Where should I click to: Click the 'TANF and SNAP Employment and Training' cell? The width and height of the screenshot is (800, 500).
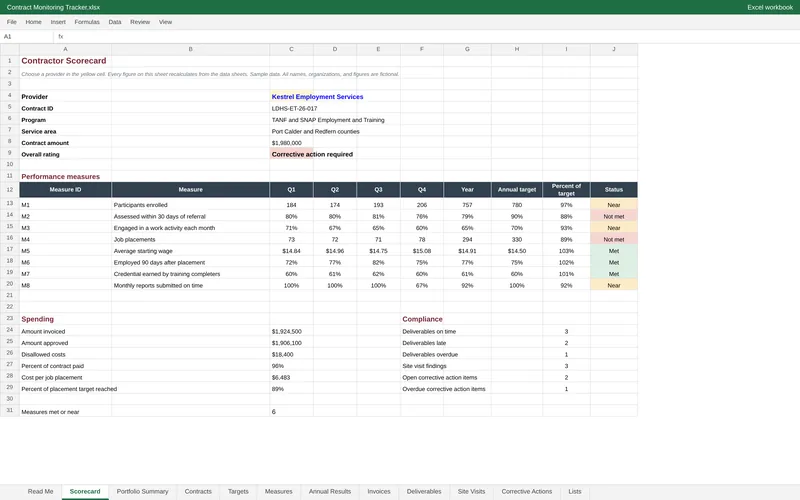[291, 120]
